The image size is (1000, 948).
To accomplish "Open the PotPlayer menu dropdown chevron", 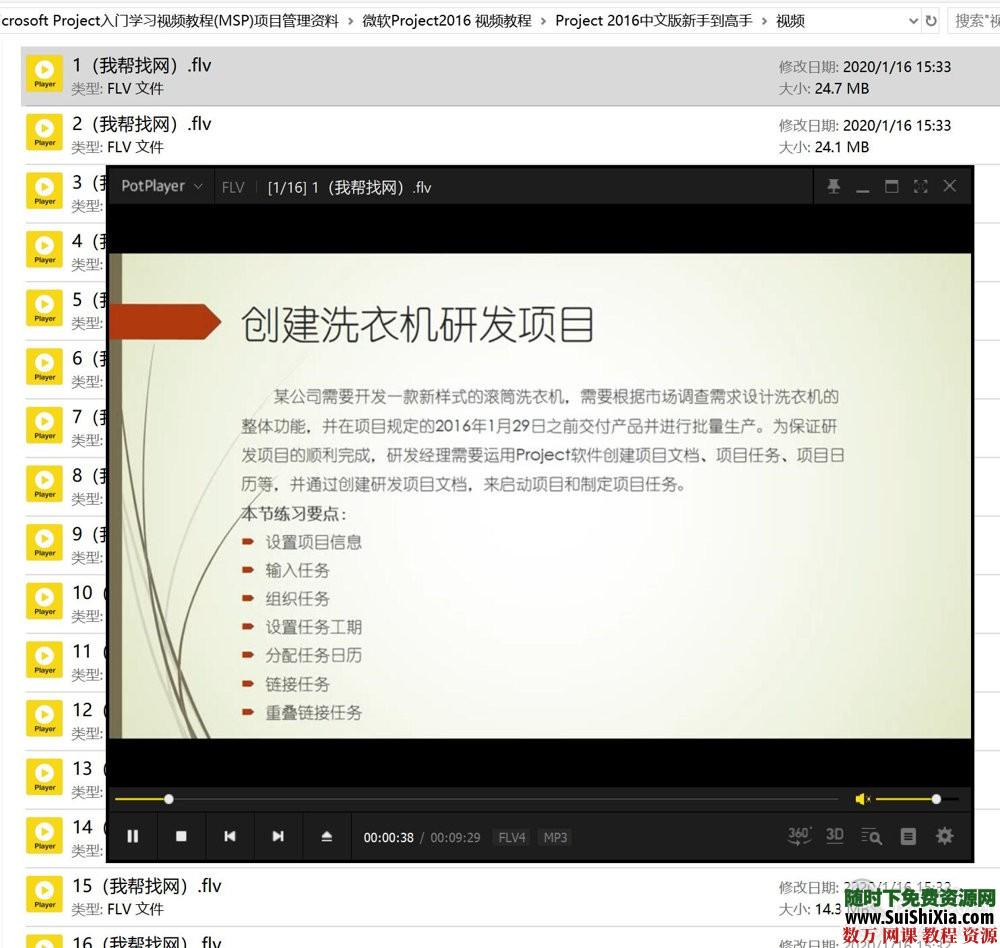I will 199,187.
